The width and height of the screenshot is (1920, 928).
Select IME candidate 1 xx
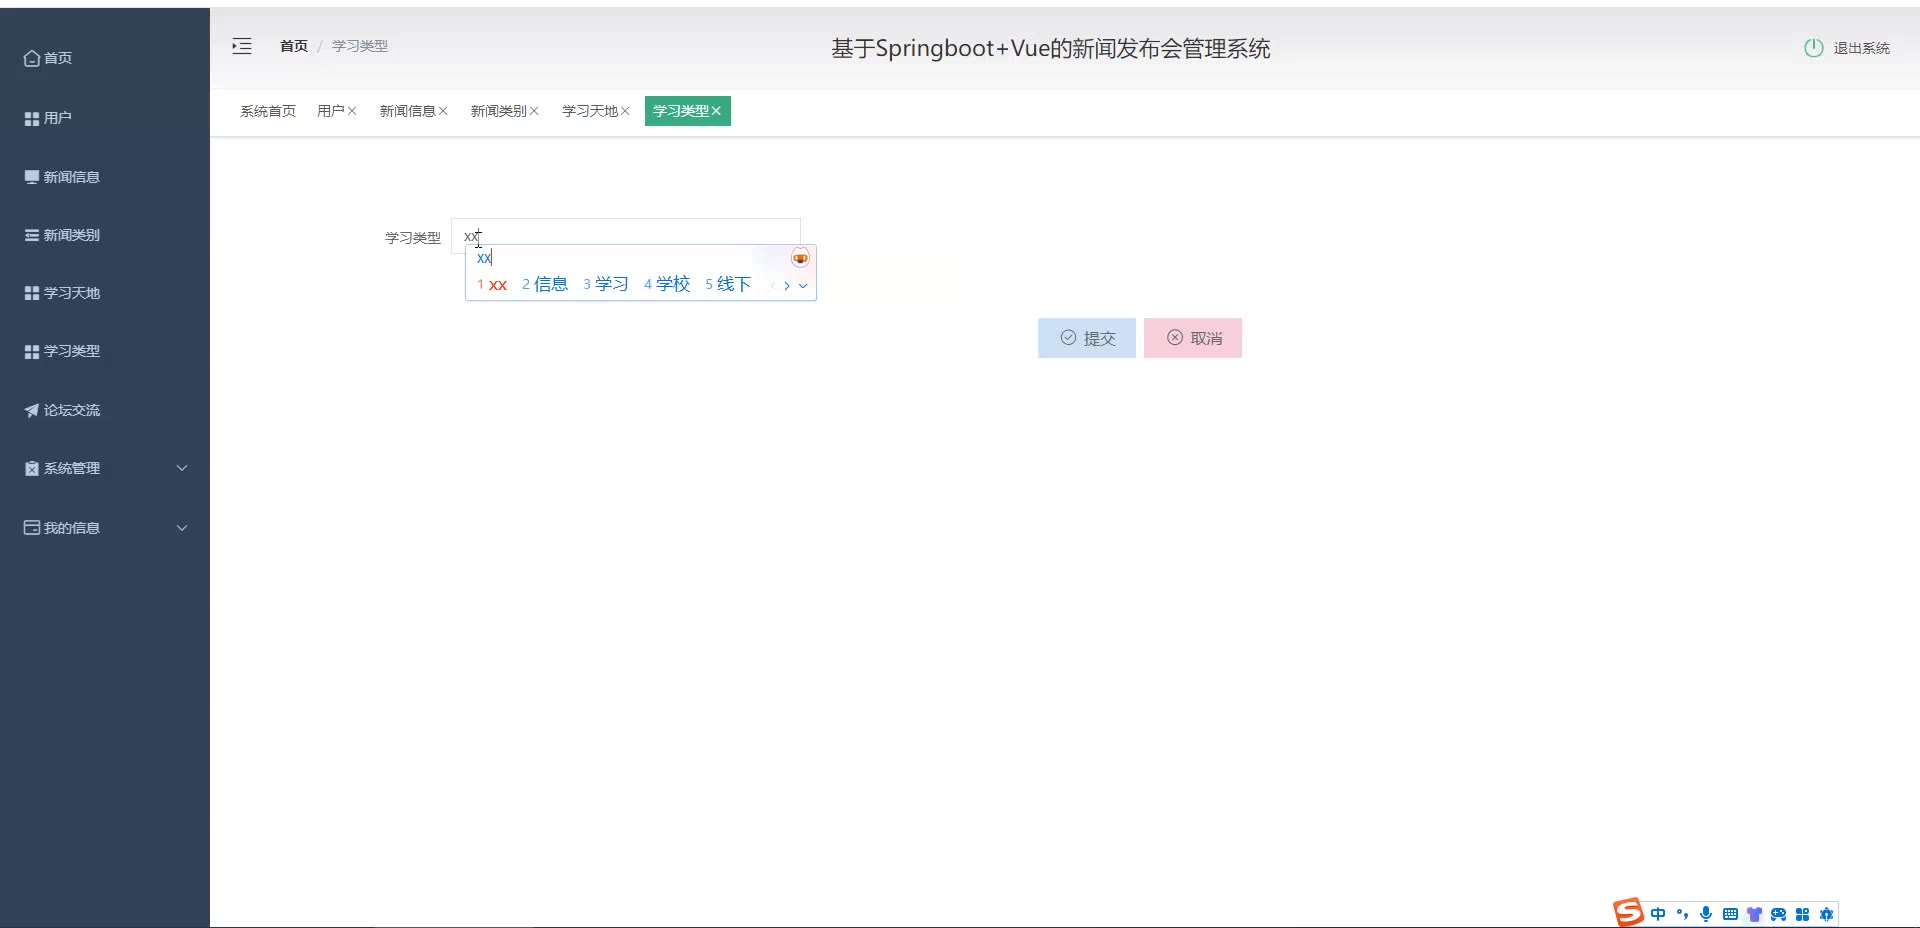tap(492, 285)
